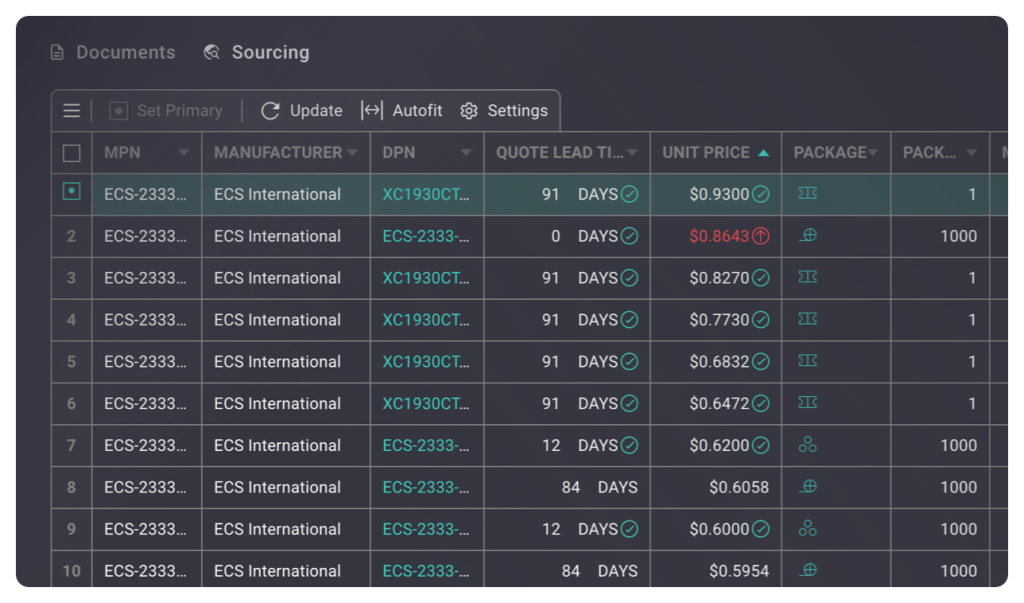
Task: Click the package reel icon in row 7
Action: click(x=808, y=445)
